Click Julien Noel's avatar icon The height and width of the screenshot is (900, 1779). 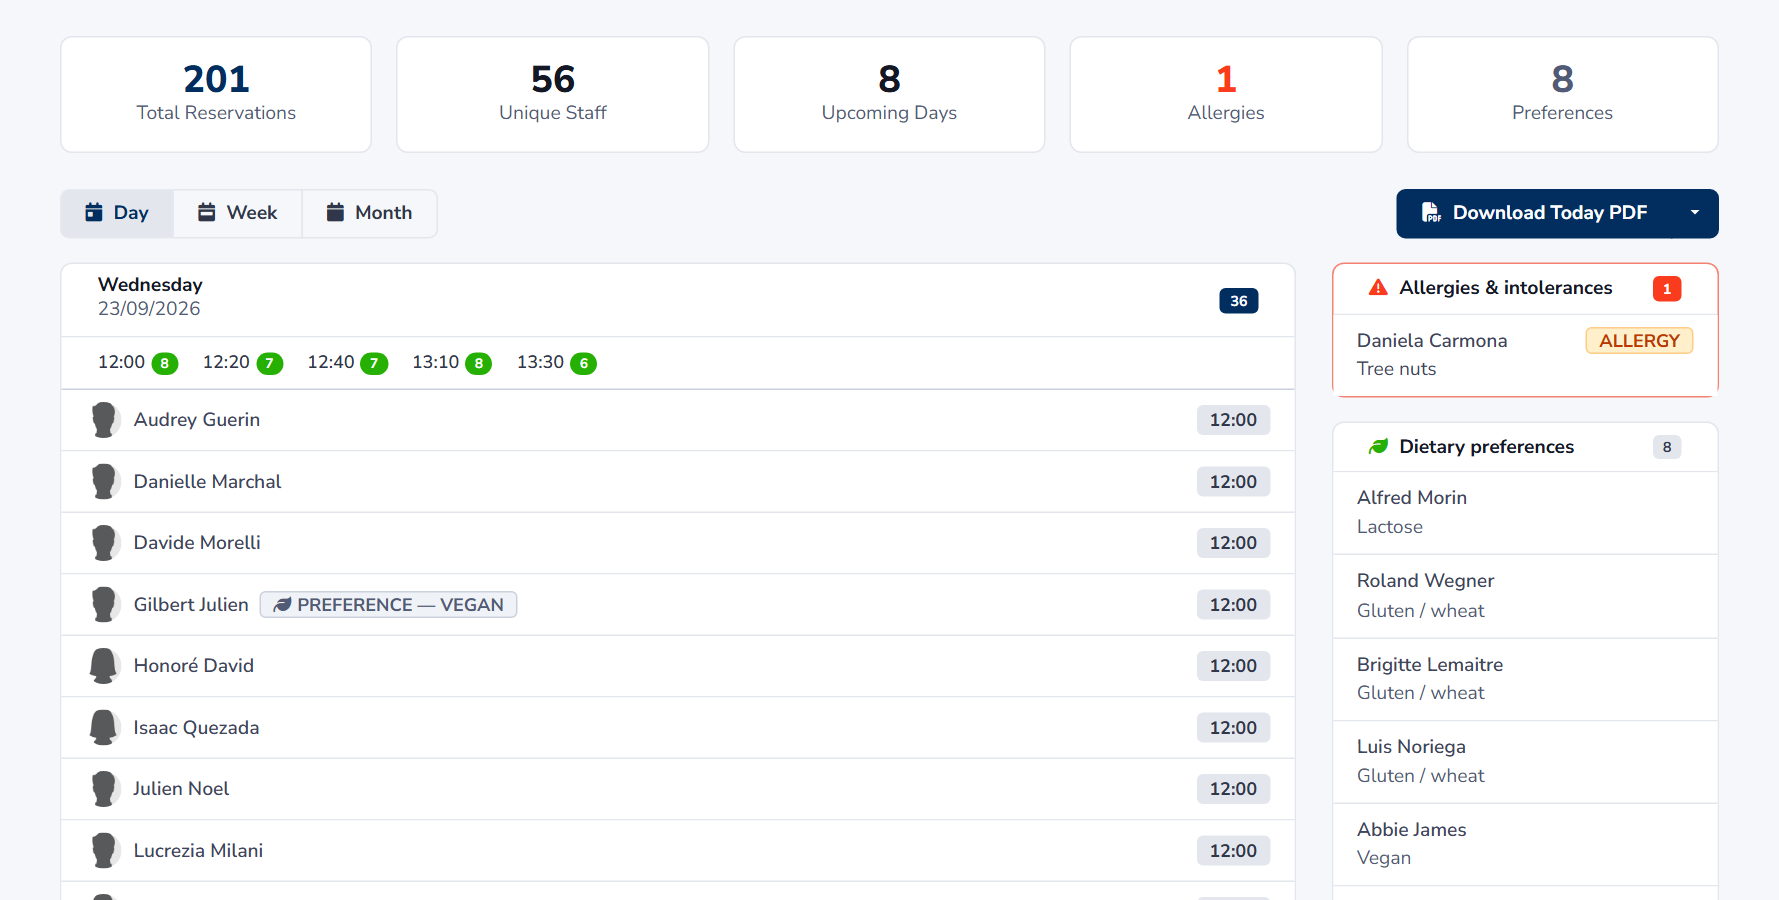[x=104, y=789]
